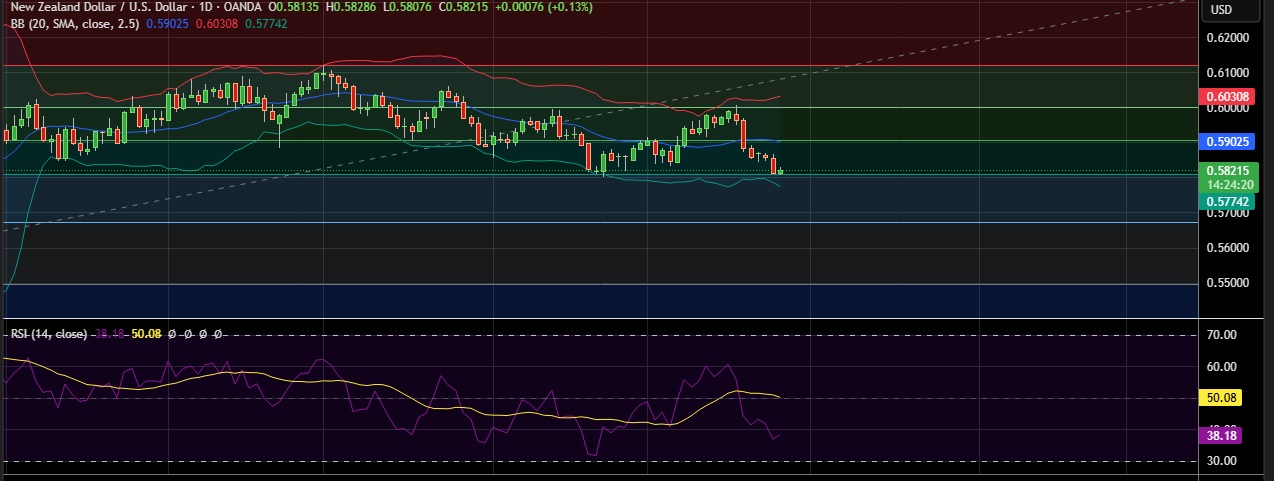
Task: Click the low value L0.58076
Action: (x=406, y=7)
